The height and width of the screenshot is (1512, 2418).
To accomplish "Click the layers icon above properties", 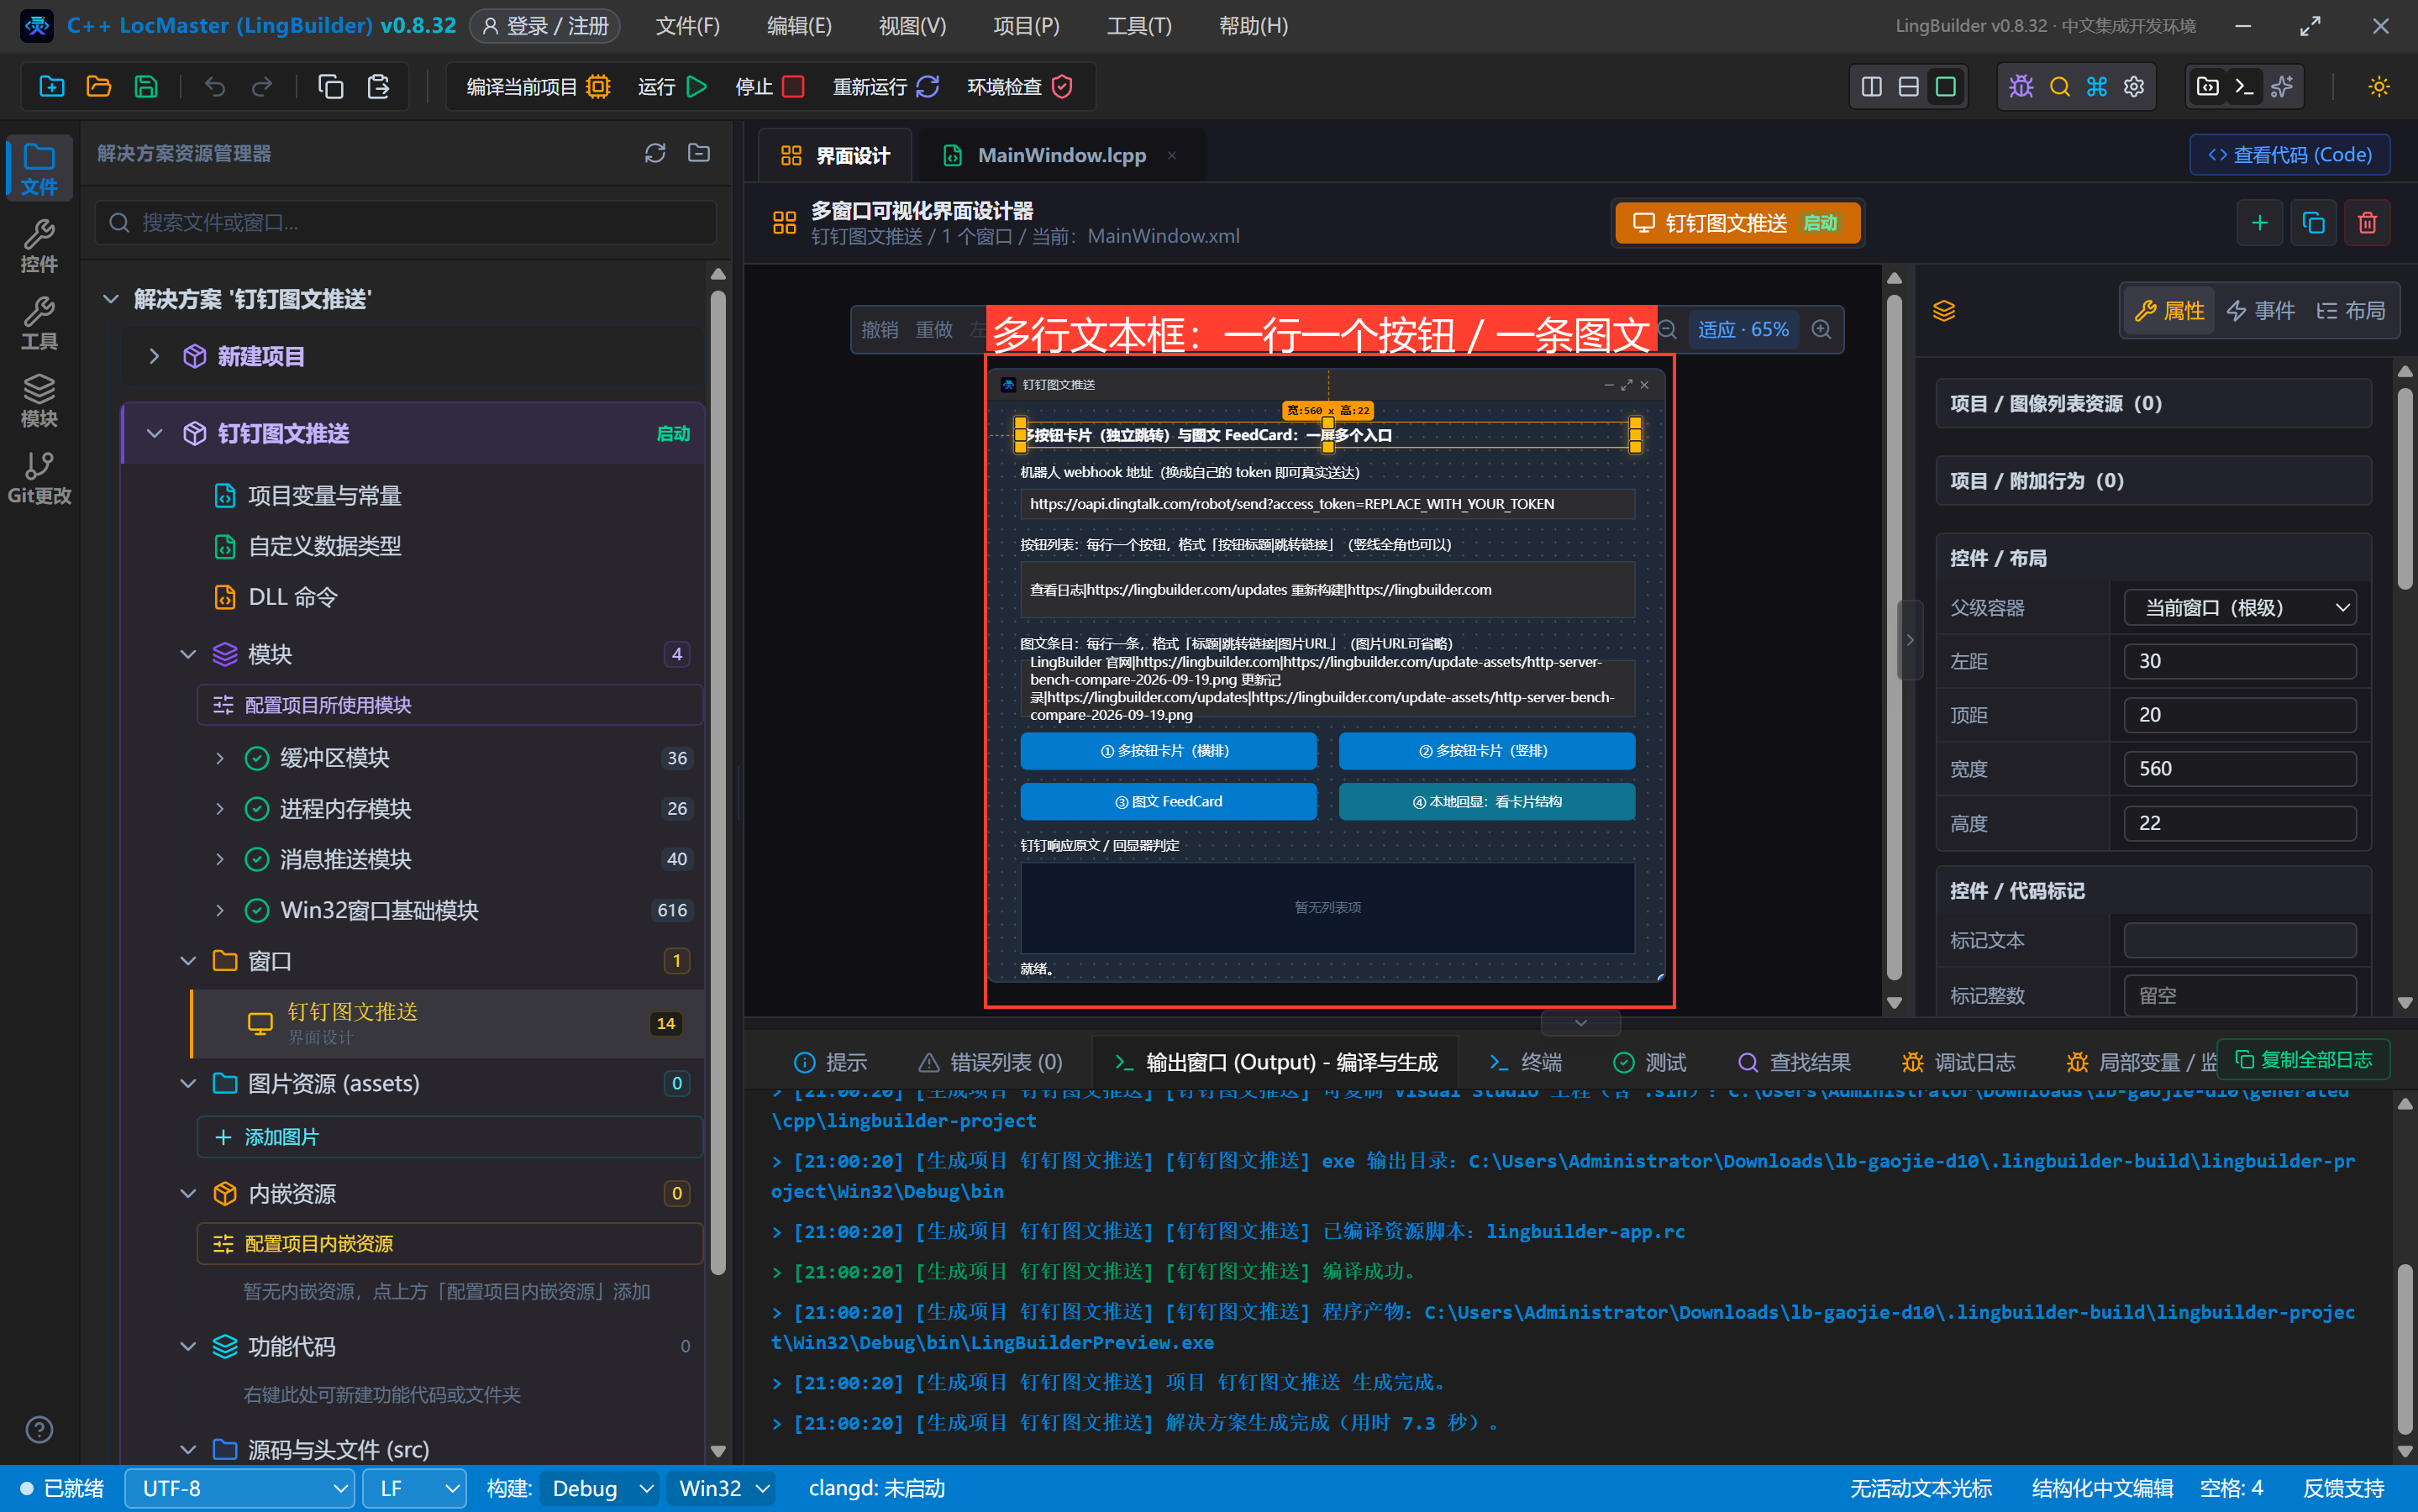I will [x=1944, y=311].
